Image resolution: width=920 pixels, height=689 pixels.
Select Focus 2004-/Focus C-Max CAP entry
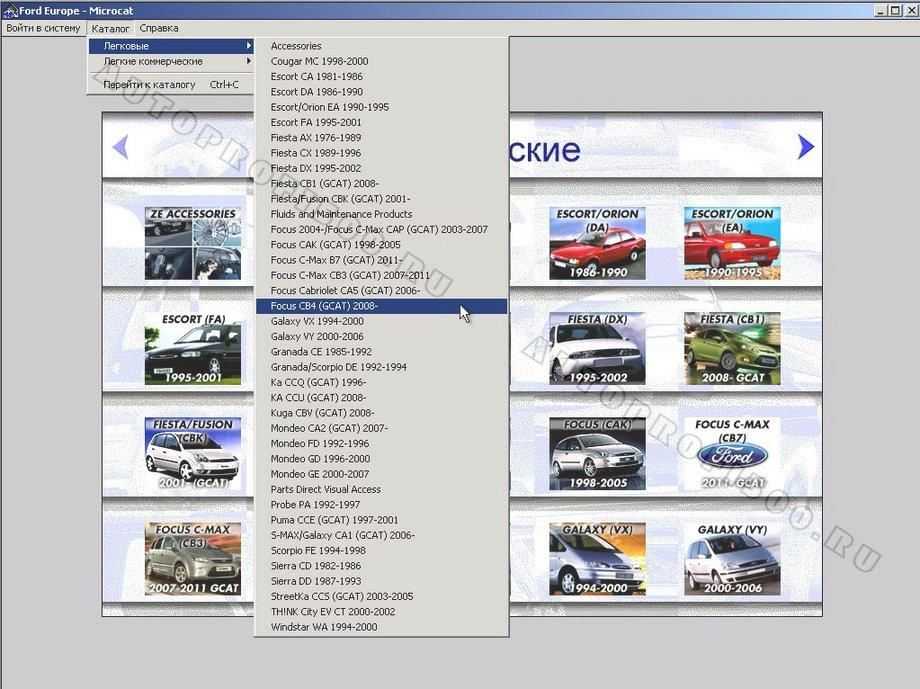(x=381, y=229)
